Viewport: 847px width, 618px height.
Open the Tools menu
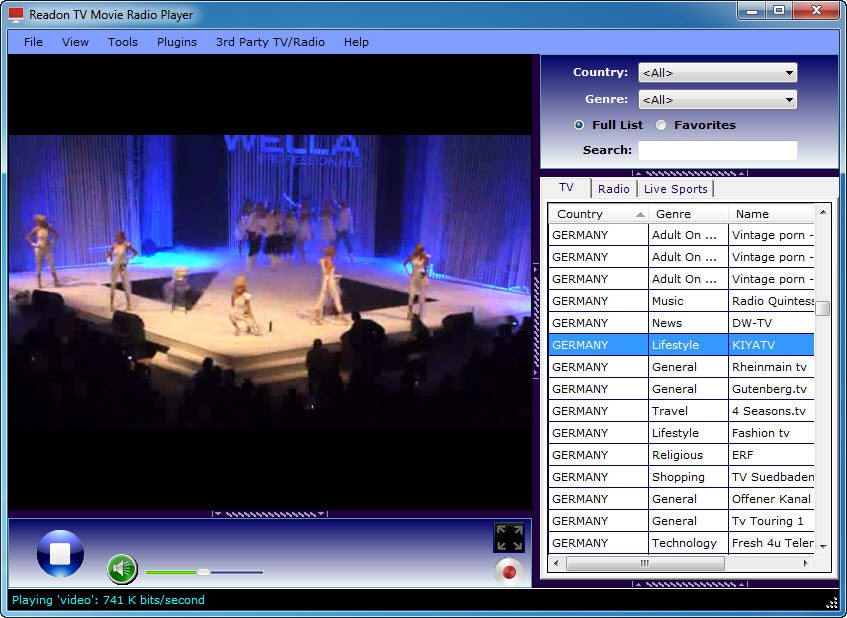(123, 42)
